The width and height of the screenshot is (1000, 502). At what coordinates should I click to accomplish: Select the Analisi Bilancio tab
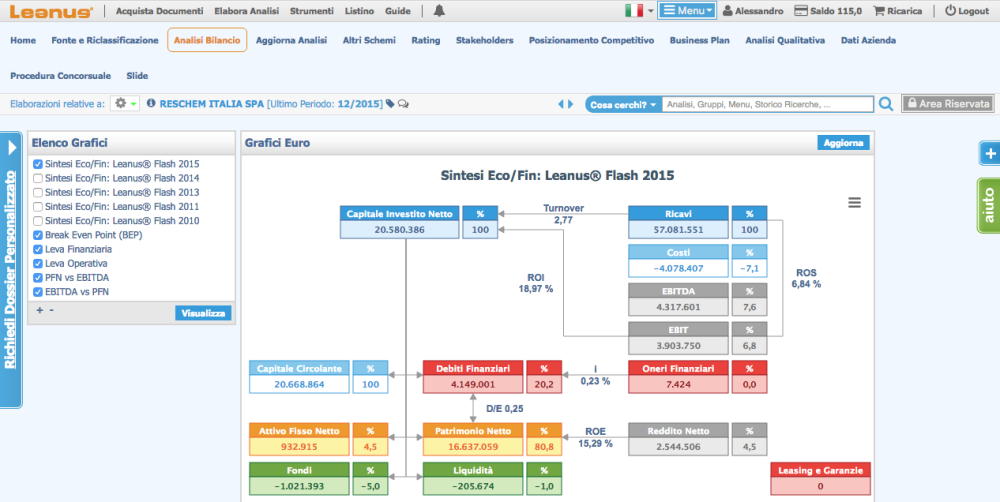(x=207, y=40)
